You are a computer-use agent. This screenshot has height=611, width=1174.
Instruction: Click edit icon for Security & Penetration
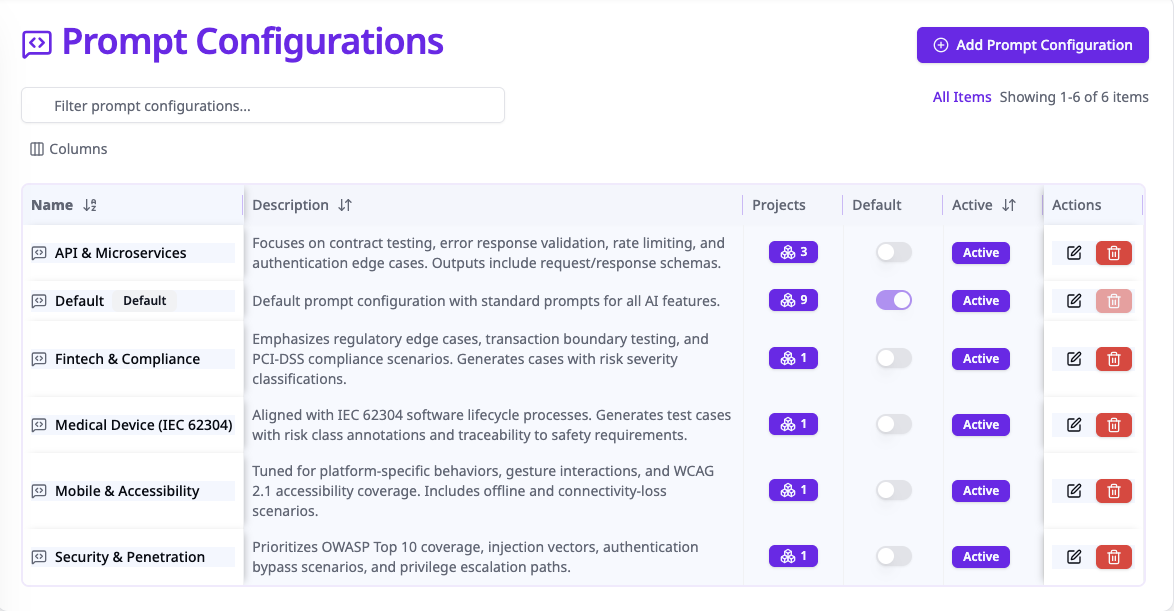point(1074,557)
